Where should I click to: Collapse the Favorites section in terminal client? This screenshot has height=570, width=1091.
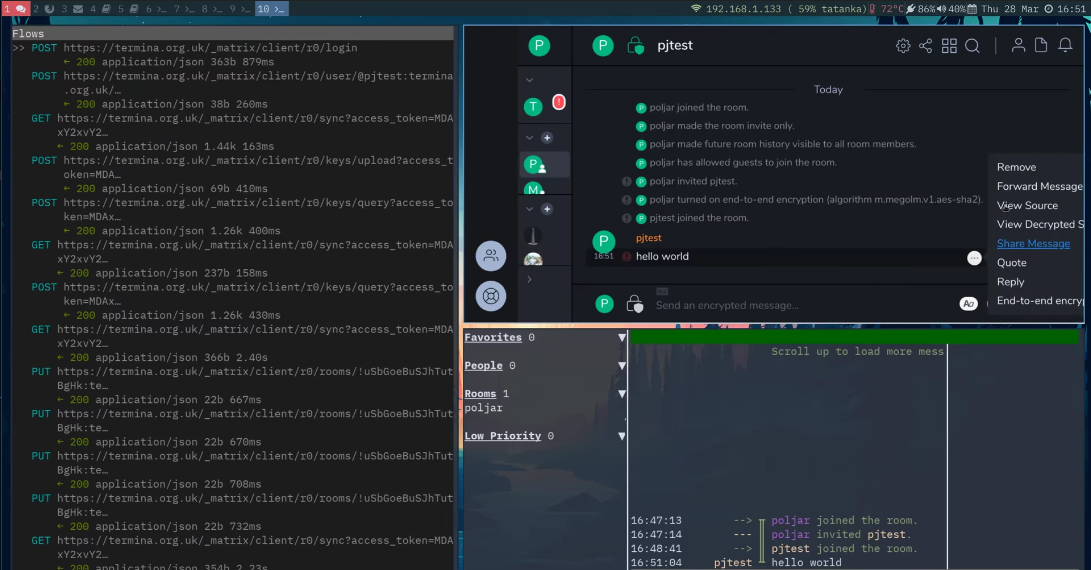[x=621, y=338]
